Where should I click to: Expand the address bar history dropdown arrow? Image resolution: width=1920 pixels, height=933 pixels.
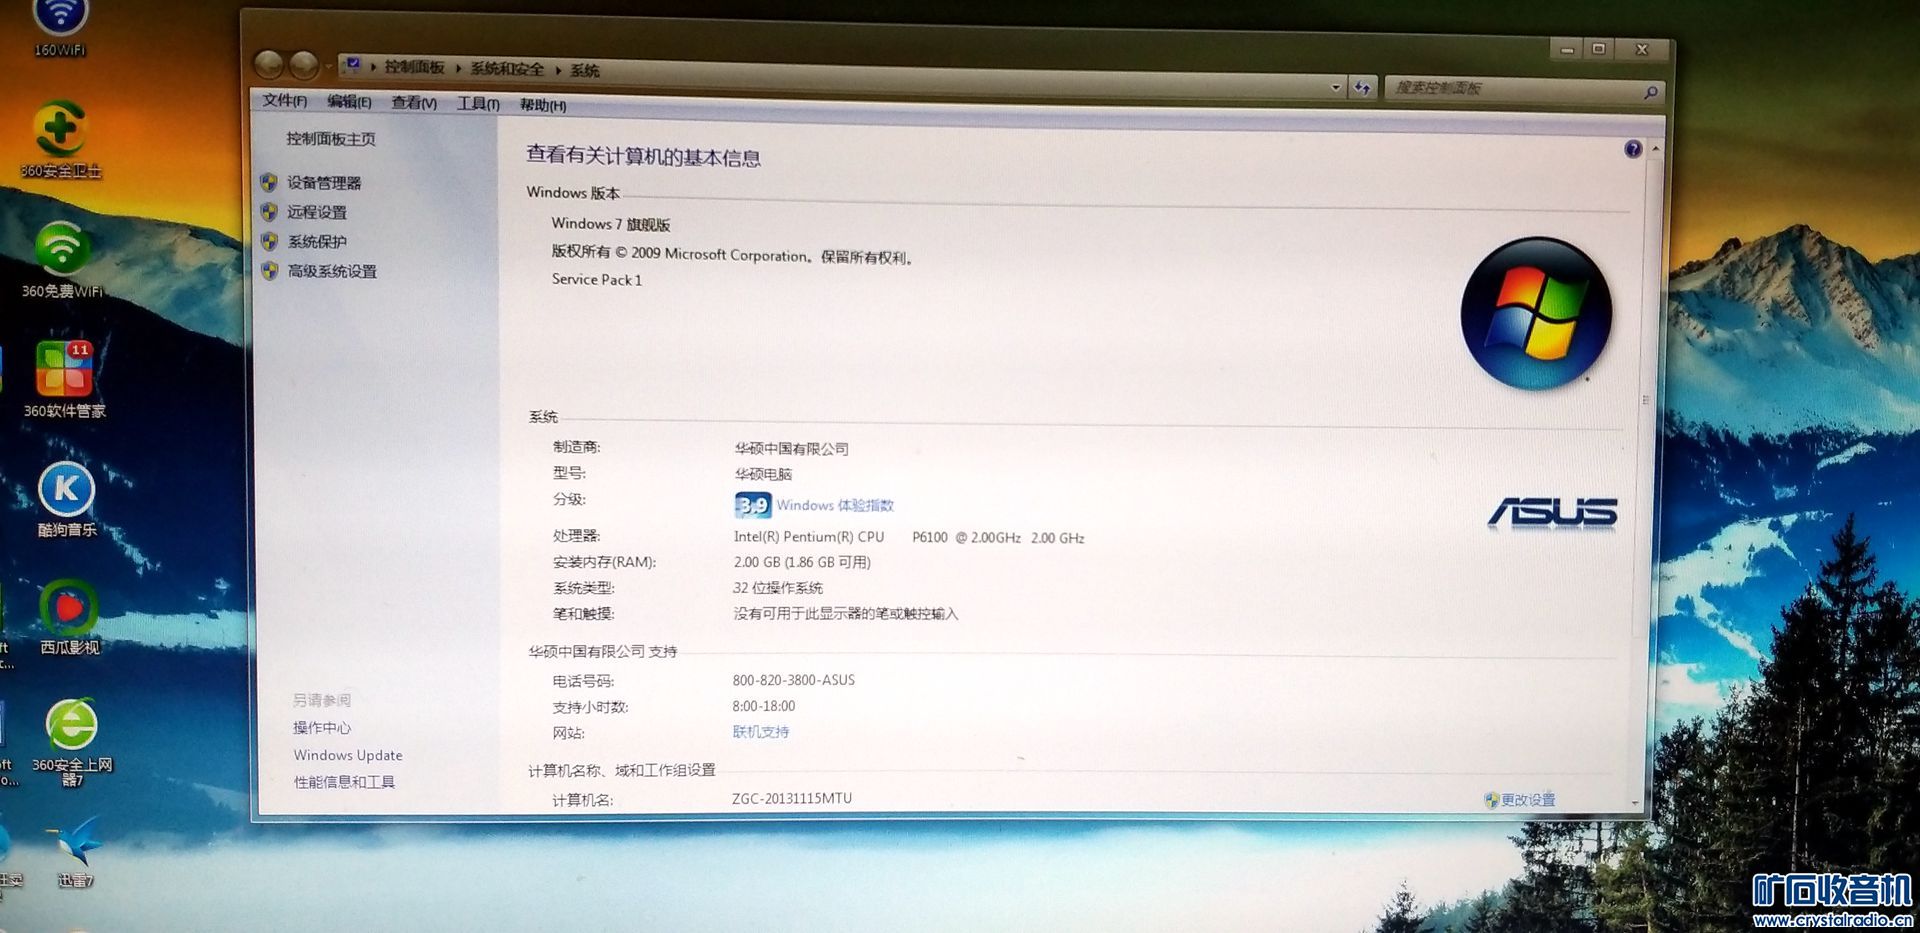tap(1336, 88)
